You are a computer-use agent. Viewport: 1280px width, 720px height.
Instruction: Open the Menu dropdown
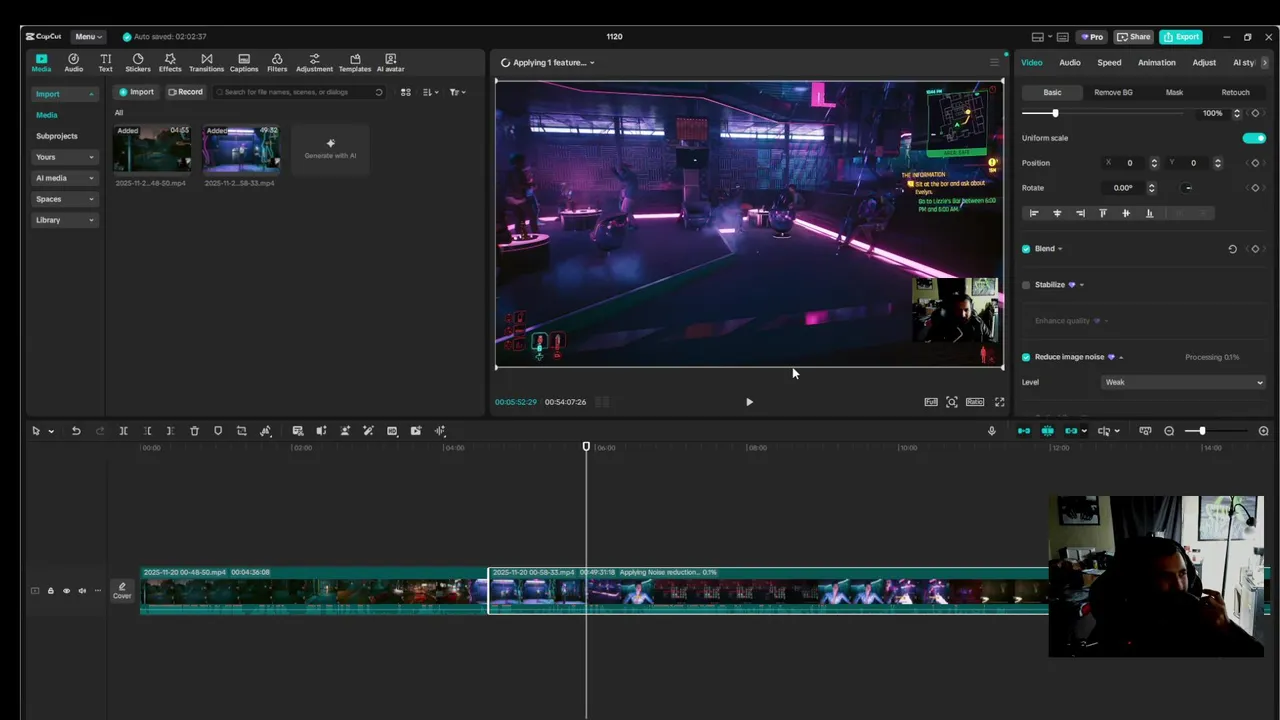(x=89, y=37)
